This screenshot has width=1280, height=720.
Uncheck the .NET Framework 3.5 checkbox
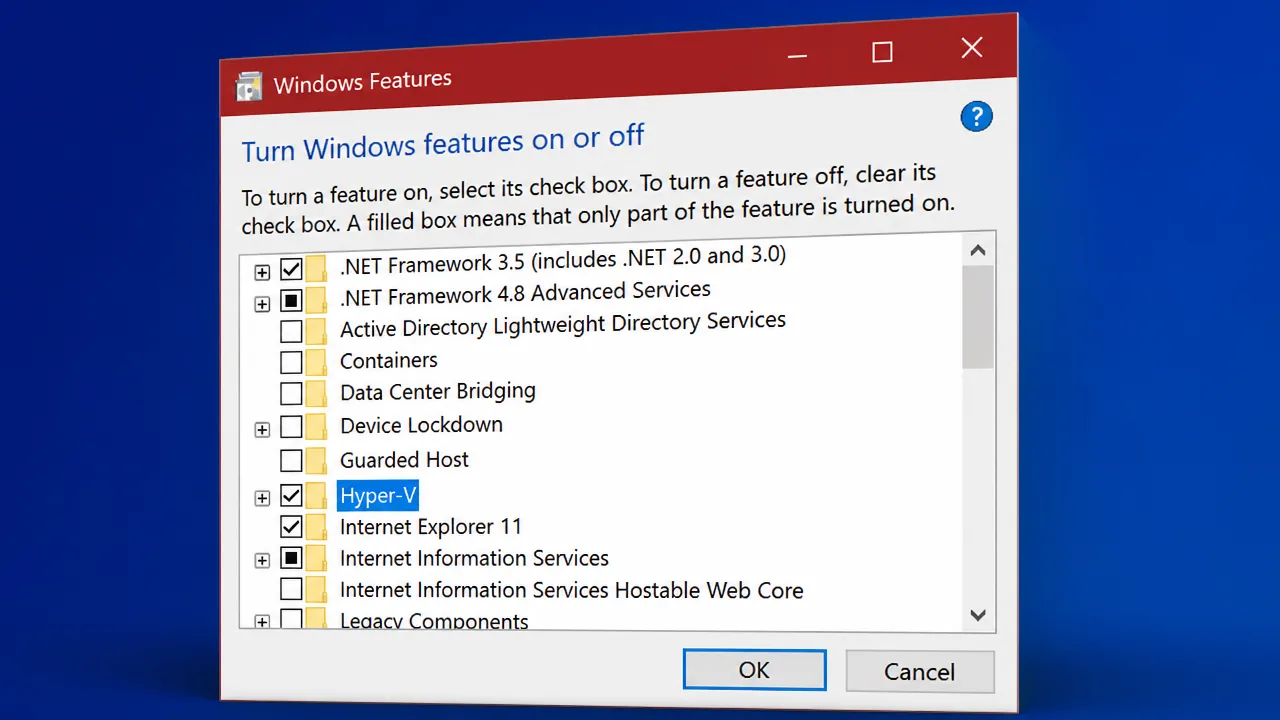coord(291,269)
